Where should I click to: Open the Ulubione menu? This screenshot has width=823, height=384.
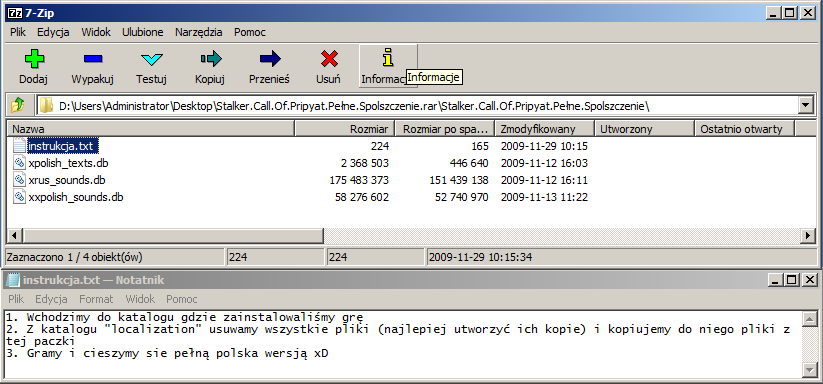click(x=143, y=32)
